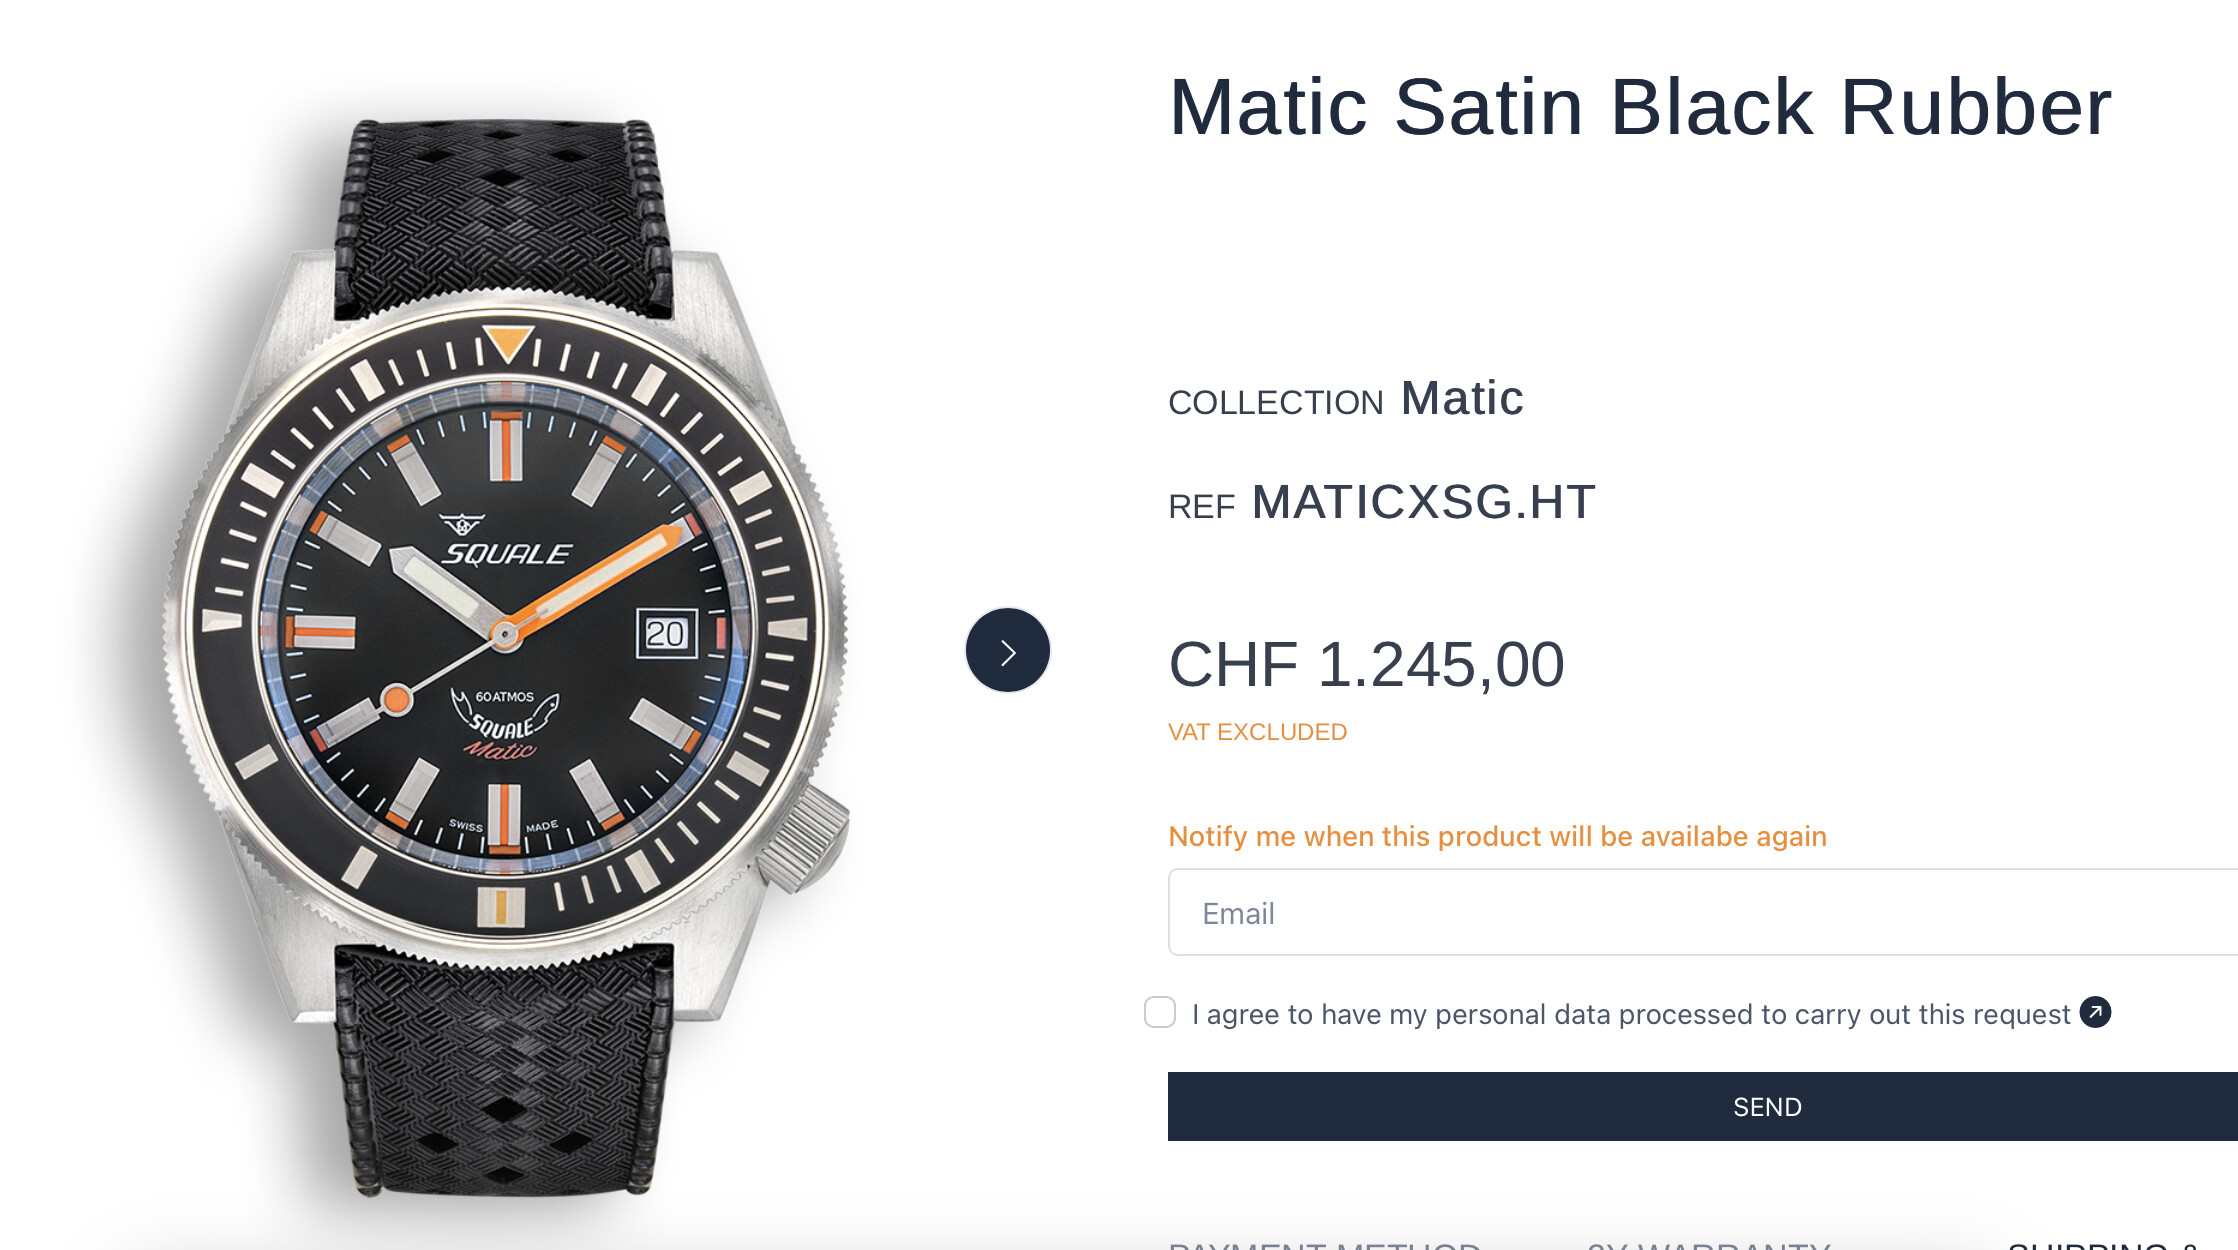Open the Matic collection link
Screen dimensions: 2238x1250
(1461, 399)
